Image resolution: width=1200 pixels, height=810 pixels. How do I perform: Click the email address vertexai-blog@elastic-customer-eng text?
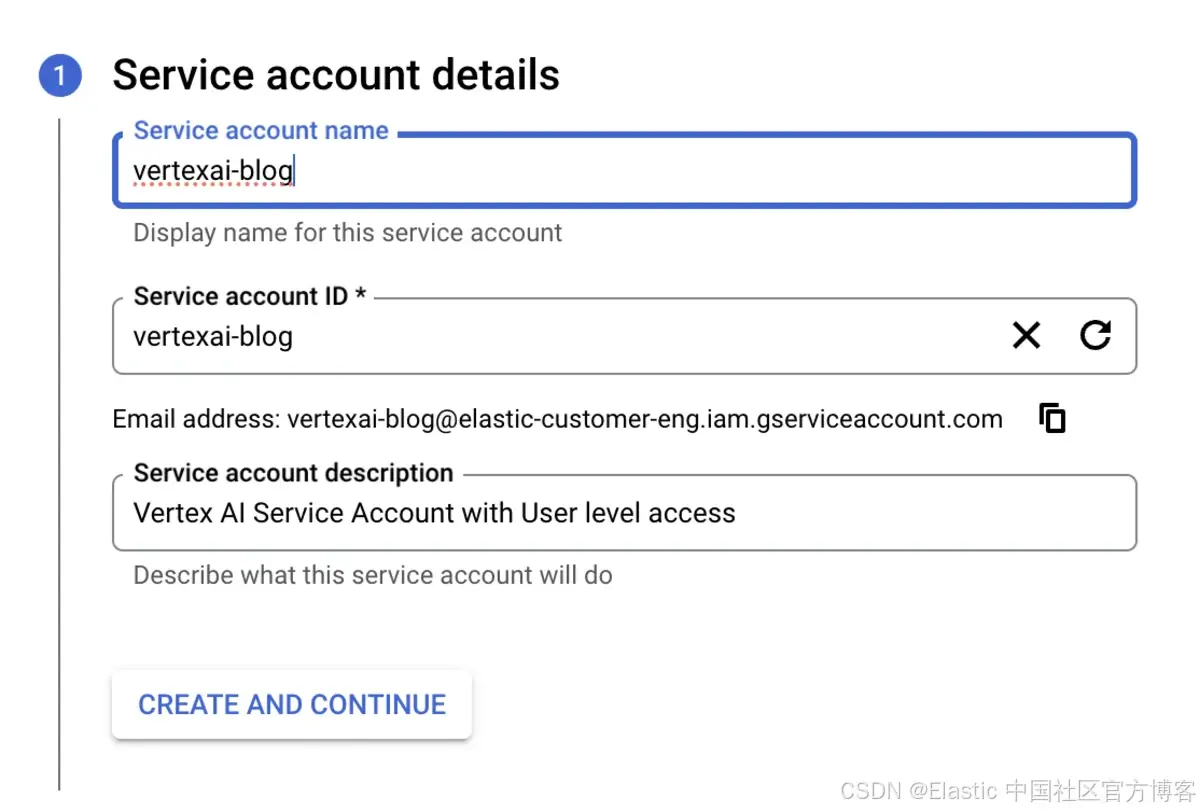tap(645, 419)
